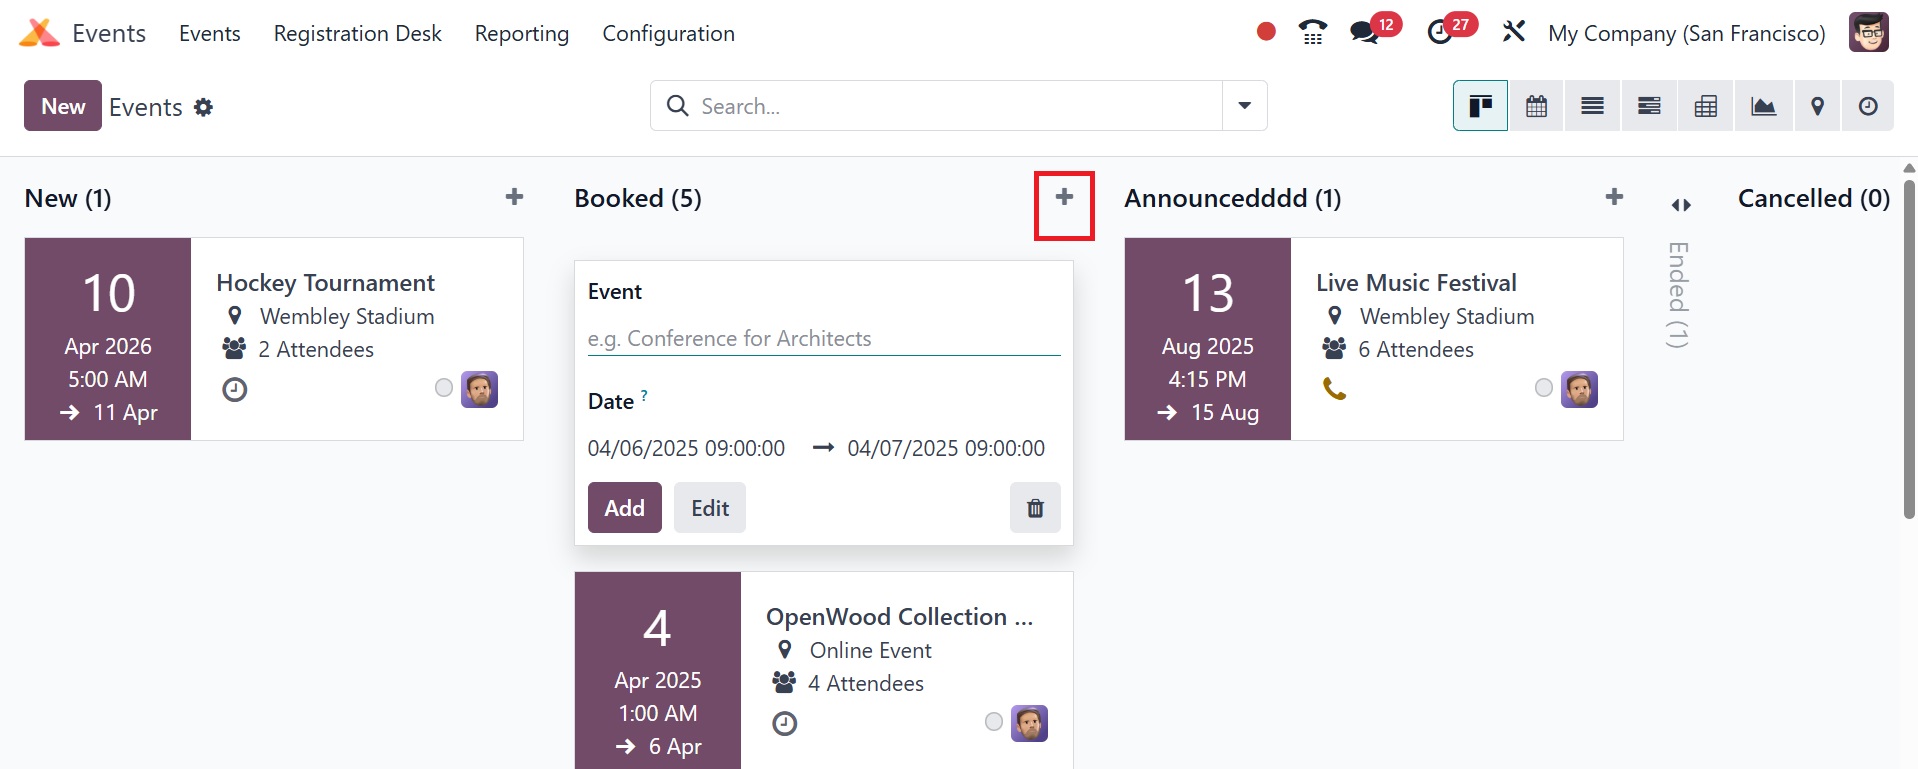
Task: Switch to list view
Action: pos(1592,106)
